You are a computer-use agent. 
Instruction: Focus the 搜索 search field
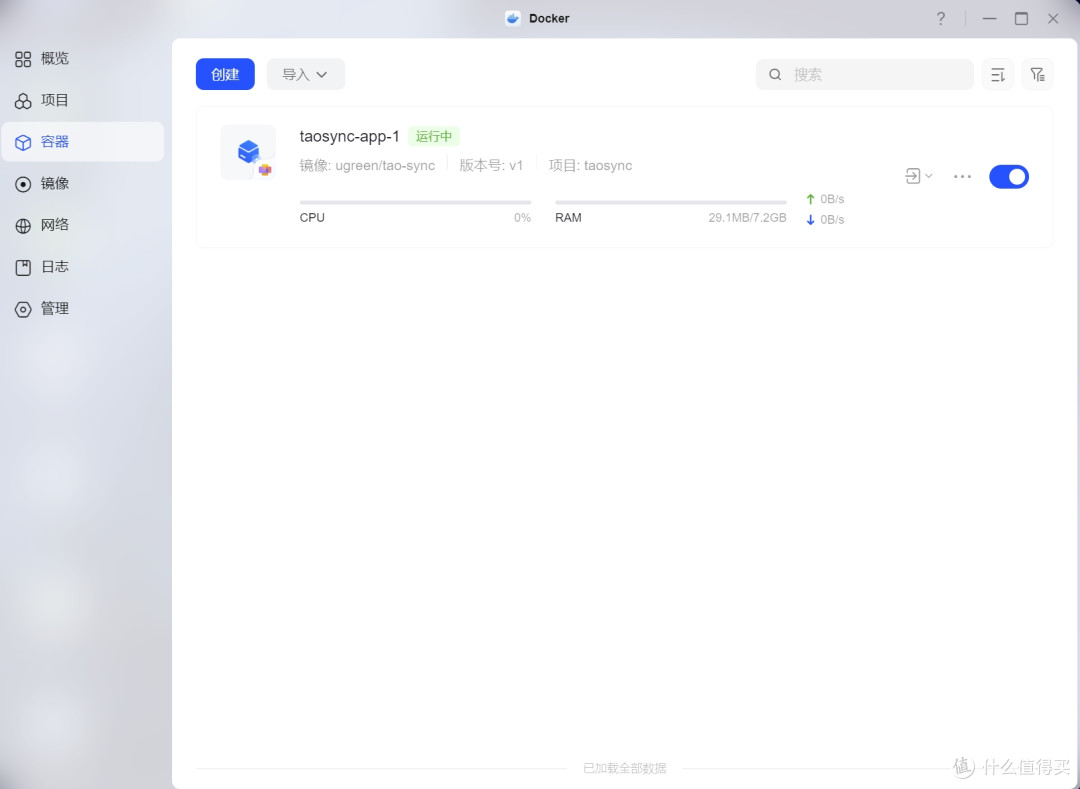coord(864,74)
